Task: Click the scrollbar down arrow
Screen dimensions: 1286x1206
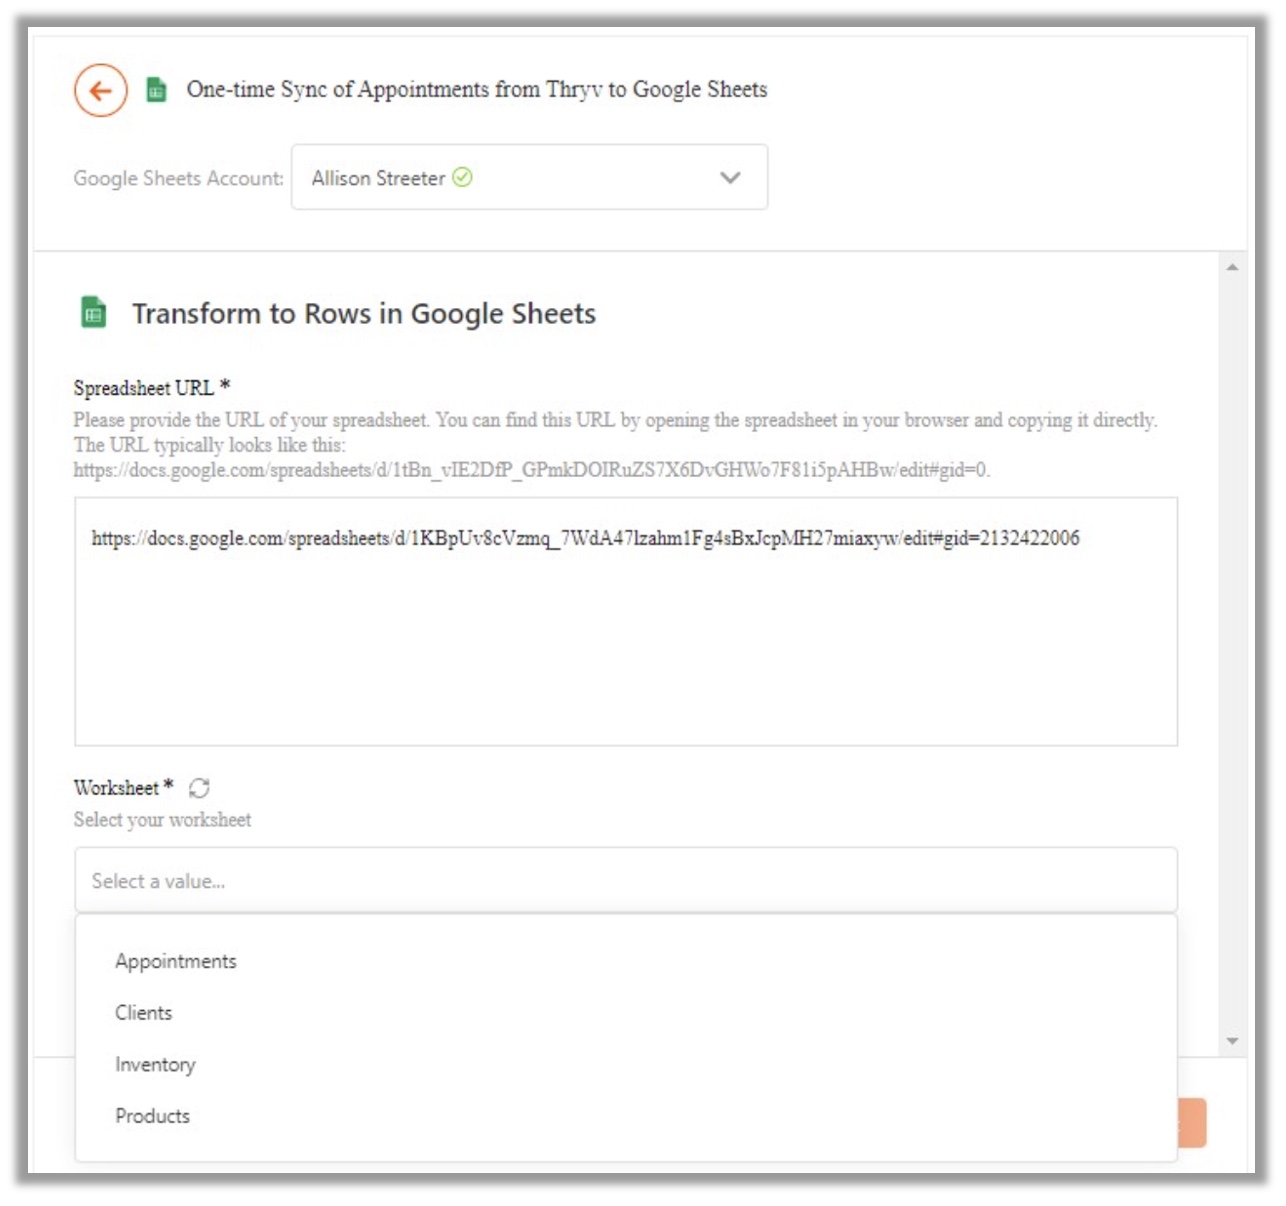Action: coord(1232,1041)
